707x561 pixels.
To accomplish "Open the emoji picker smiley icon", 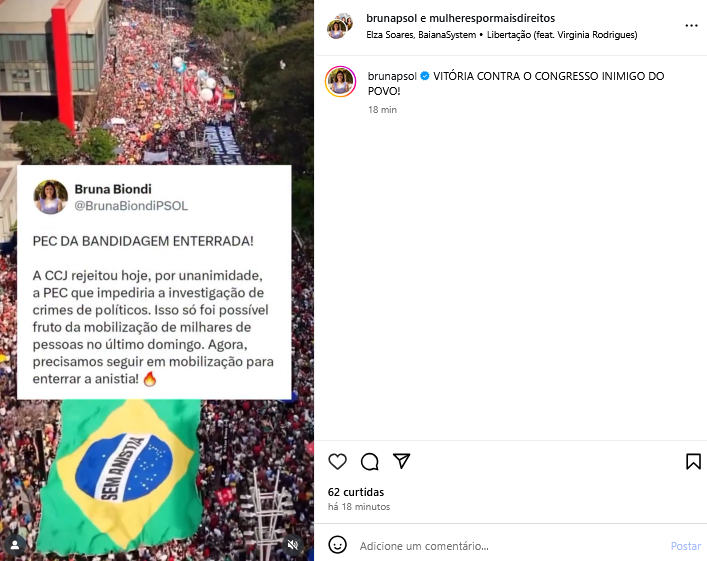I will pyautogui.click(x=337, y=545).
